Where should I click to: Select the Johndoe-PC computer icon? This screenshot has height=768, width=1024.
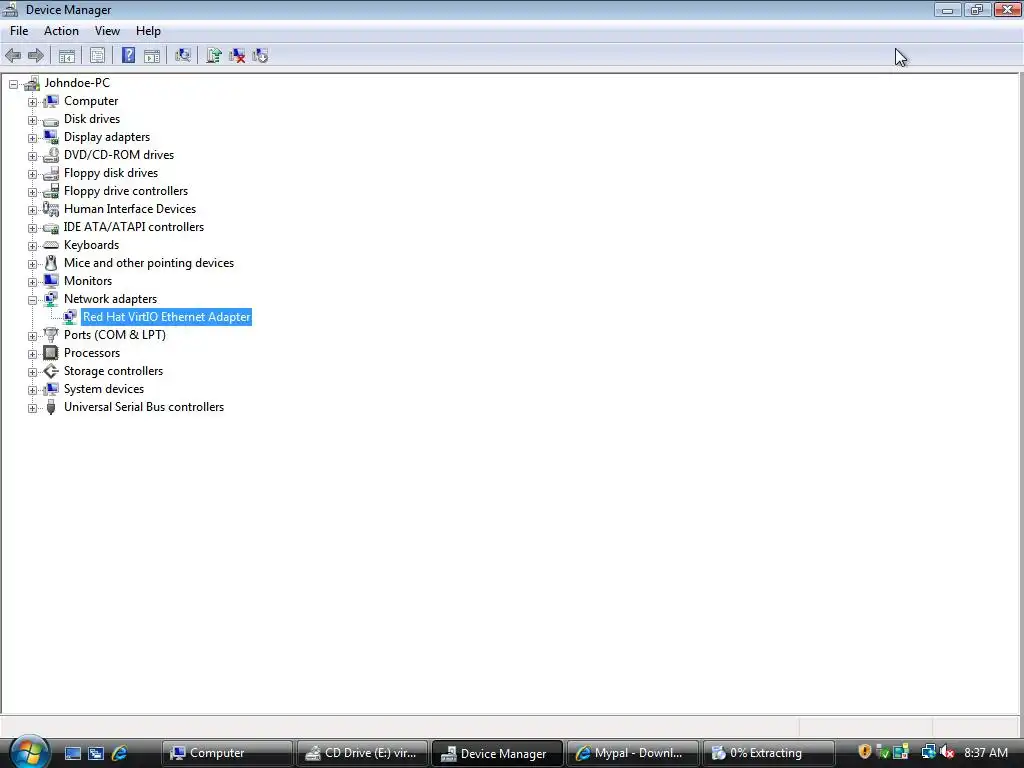coord(32,83)
